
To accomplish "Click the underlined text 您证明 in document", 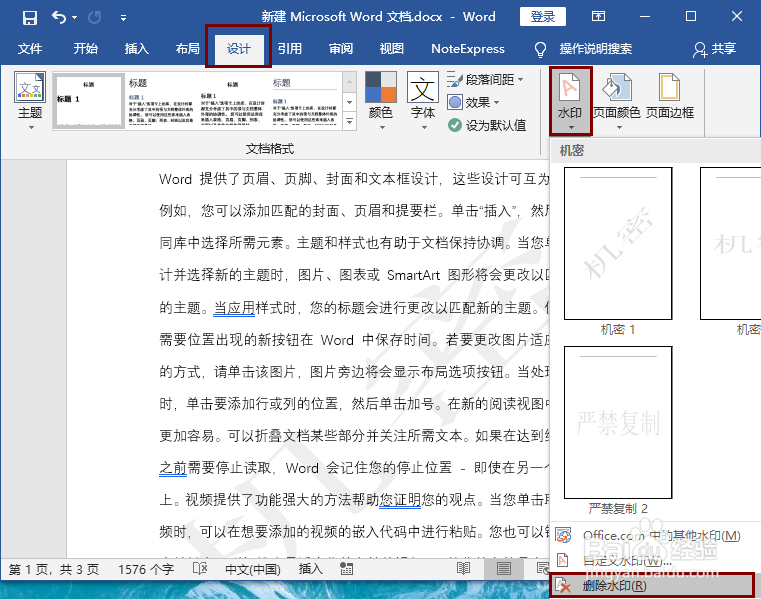I will 400,500.
